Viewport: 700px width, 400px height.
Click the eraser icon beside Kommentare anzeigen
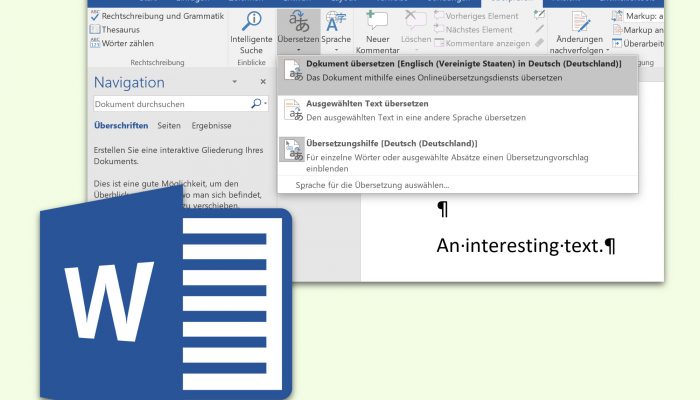[539, 43]
